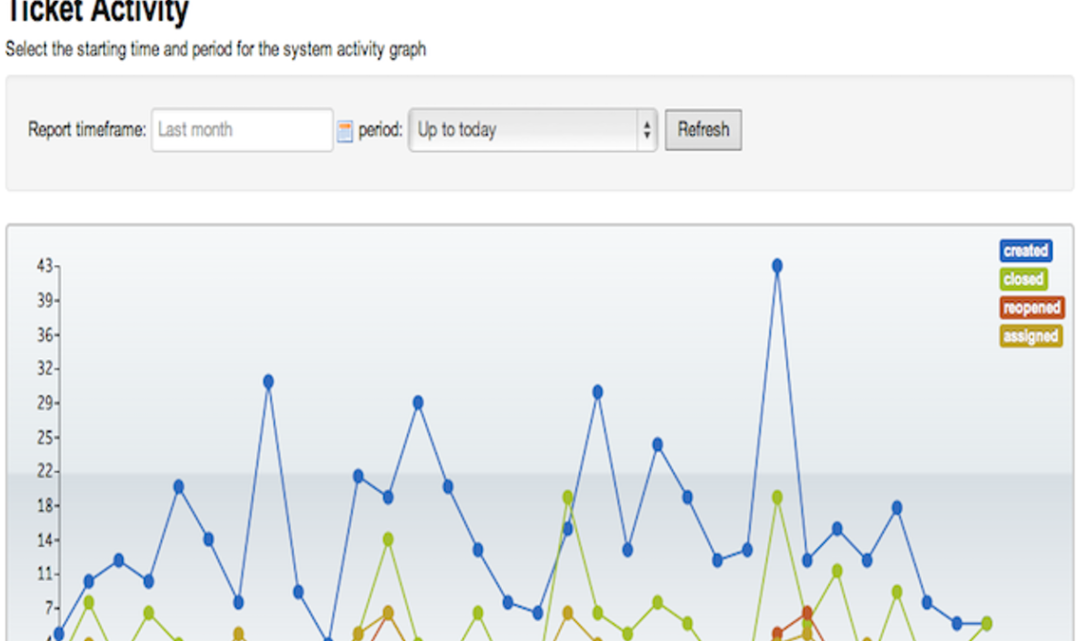Click the dropdown arrows on period selector

point(647,129)
